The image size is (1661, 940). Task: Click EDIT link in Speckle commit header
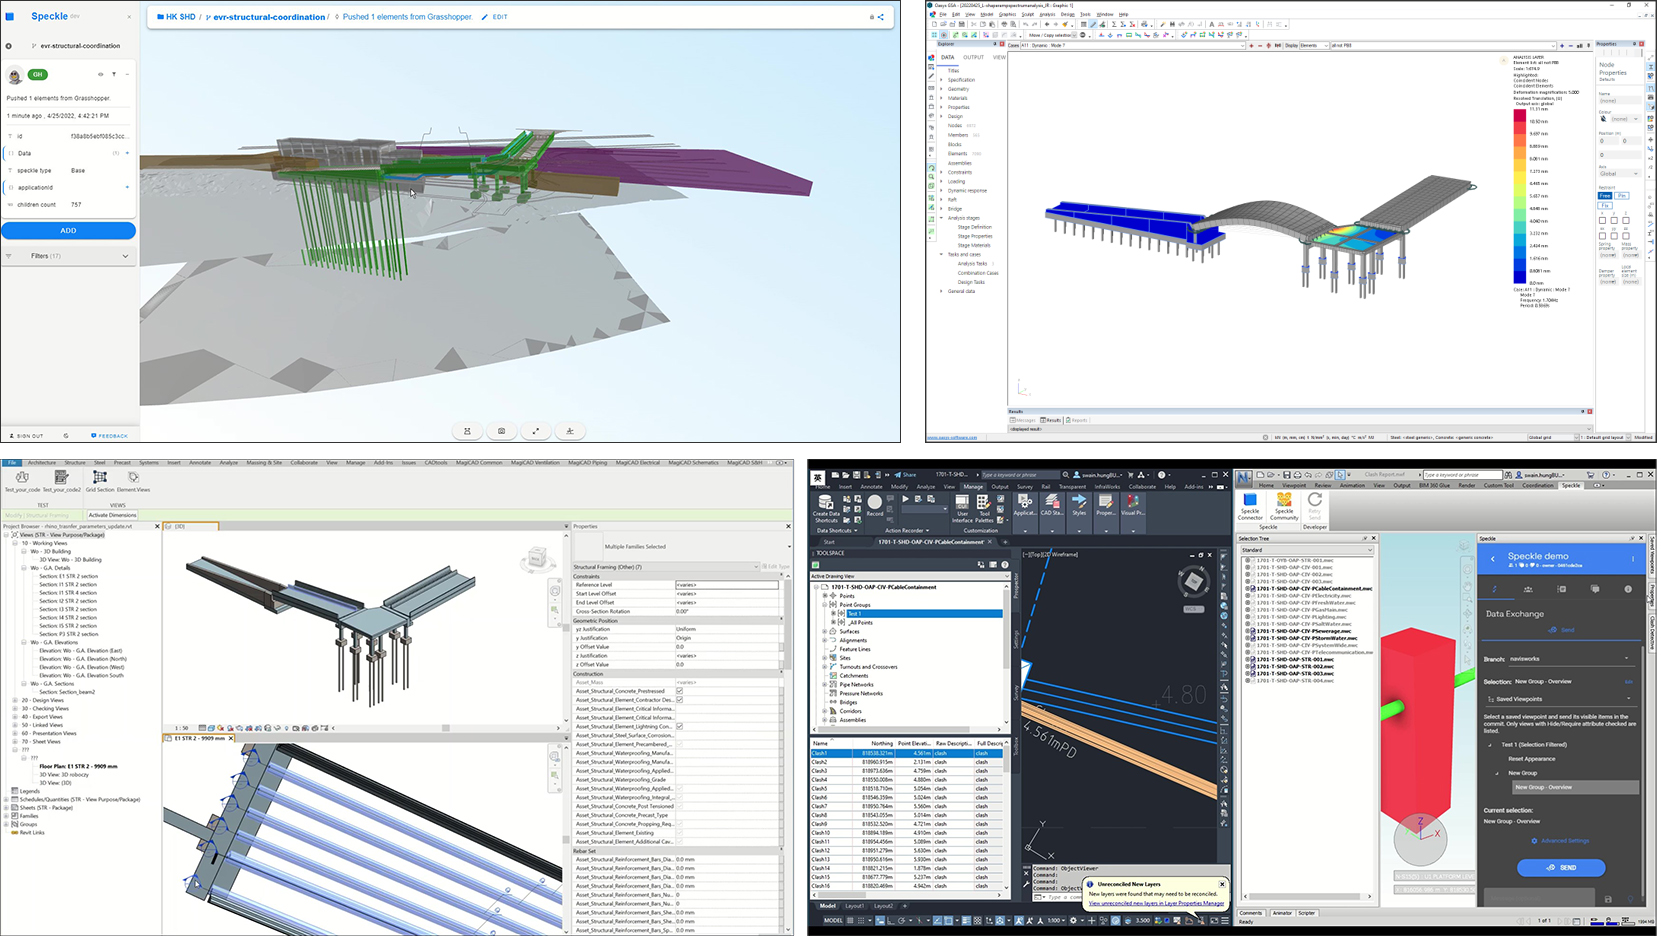[496, 17]
